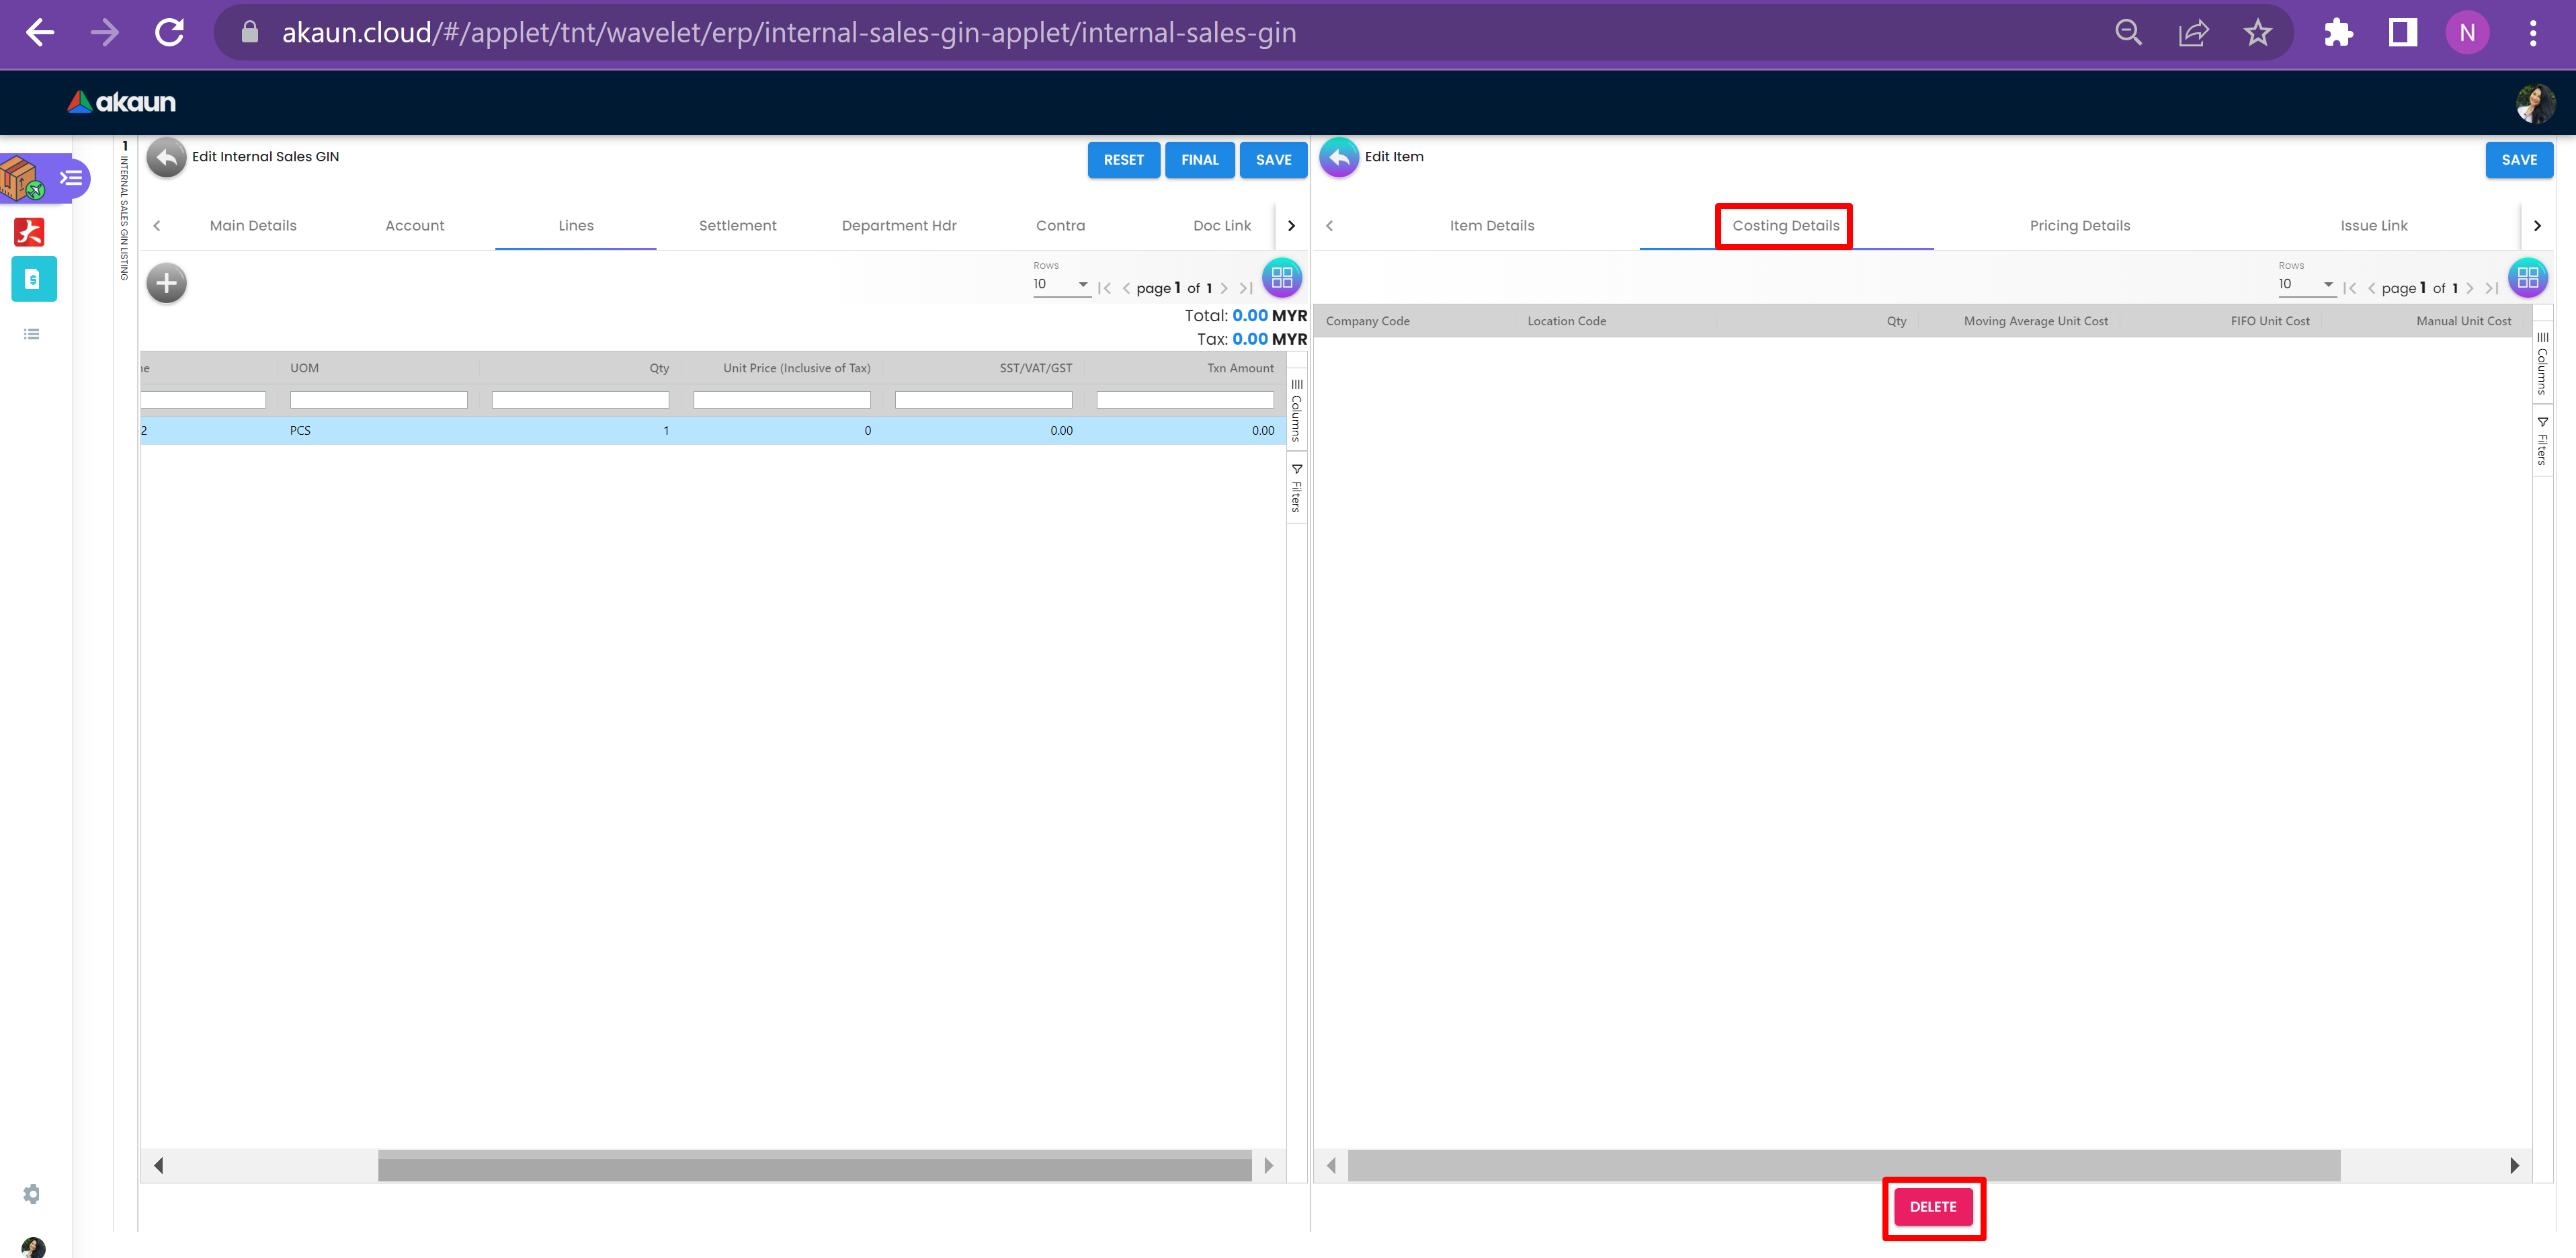Click the FINAL button

[x=1199, y=160]
